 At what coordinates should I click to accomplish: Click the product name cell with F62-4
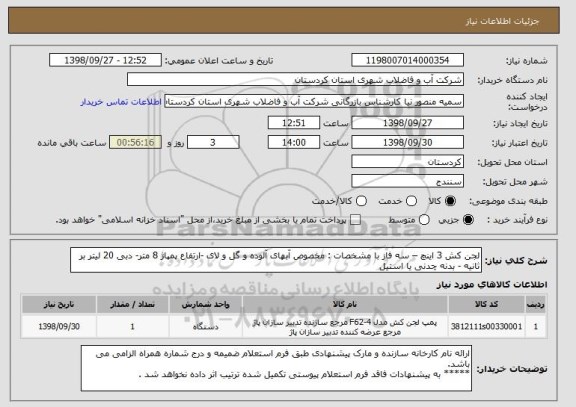click(345, 327)
